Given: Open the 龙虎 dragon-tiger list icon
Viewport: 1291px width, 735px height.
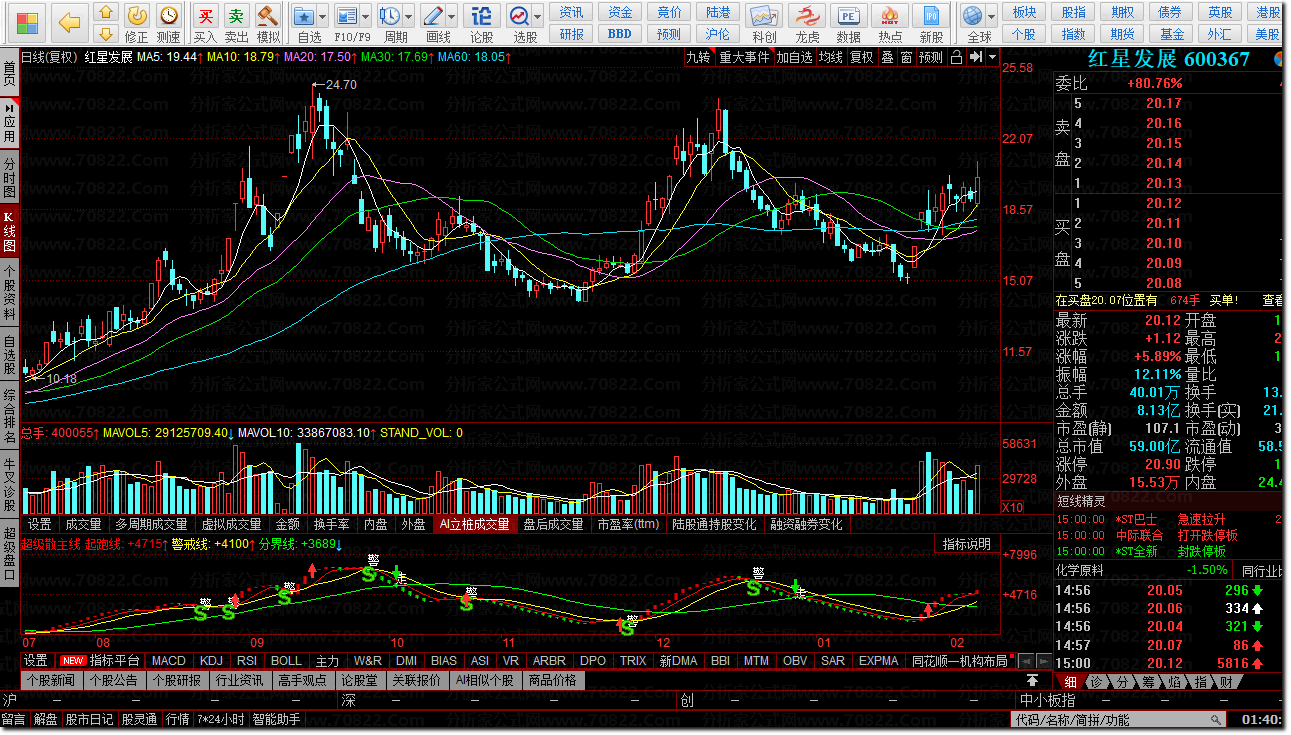Looking at the screenshot, I should [807, 15].
